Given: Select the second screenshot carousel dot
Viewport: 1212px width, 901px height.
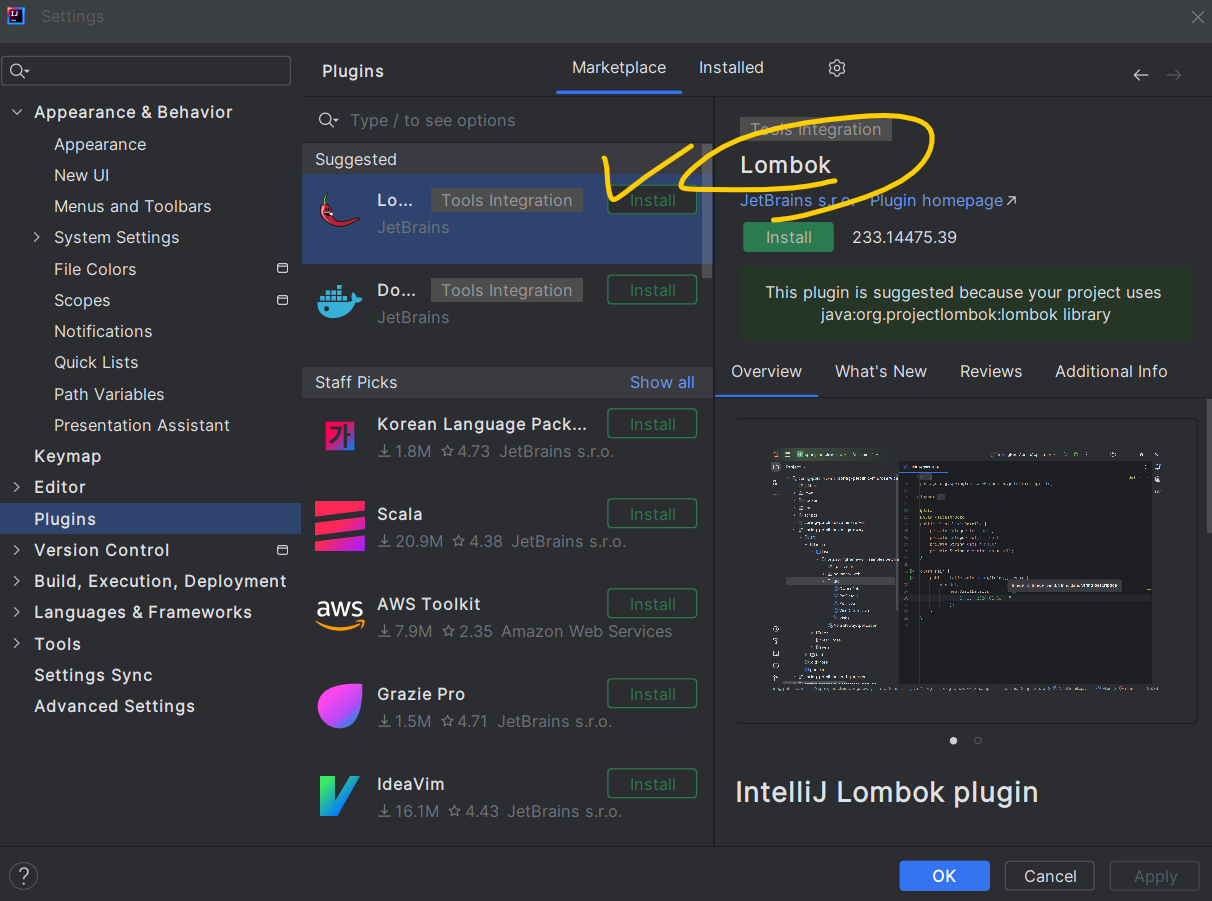Looking at the screenshot, I should click(978, 741).
